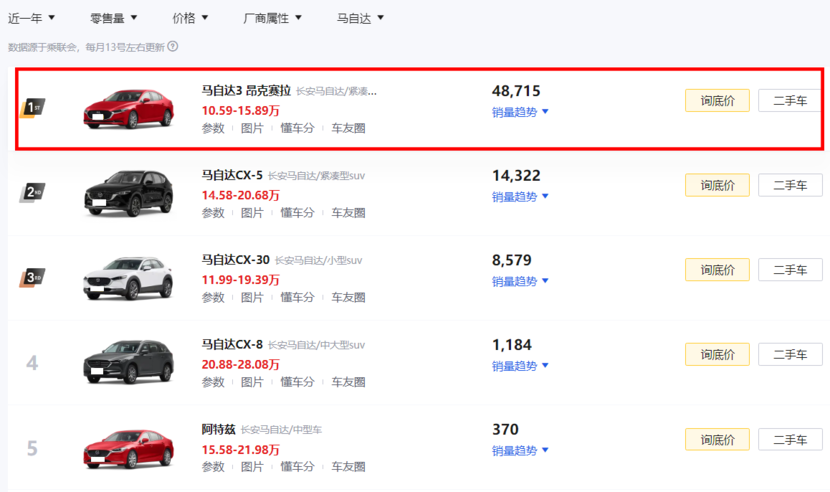
Task: Click 询底价 for 马自达CX-30
Action: [717, 270]
